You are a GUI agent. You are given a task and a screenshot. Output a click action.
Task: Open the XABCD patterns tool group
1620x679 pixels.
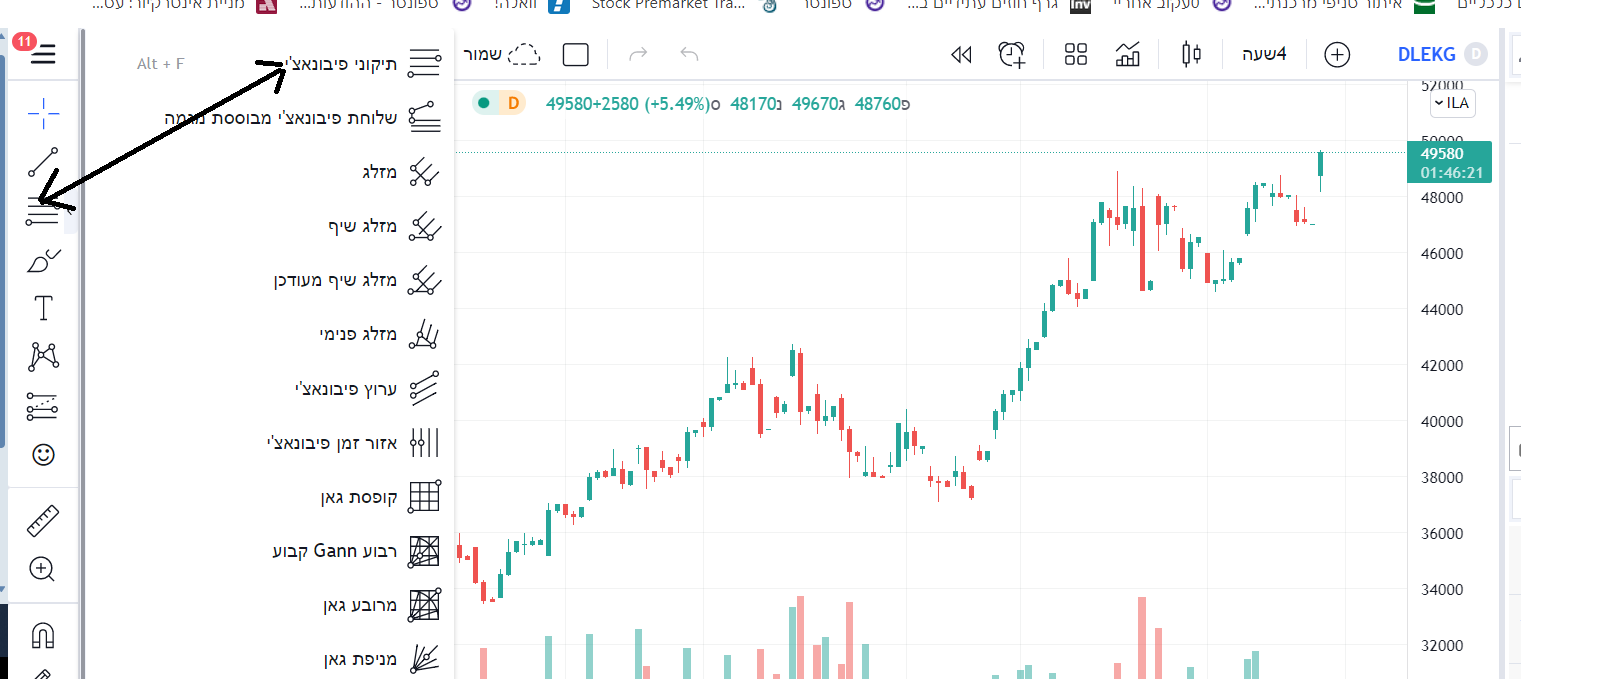(43, 356)
